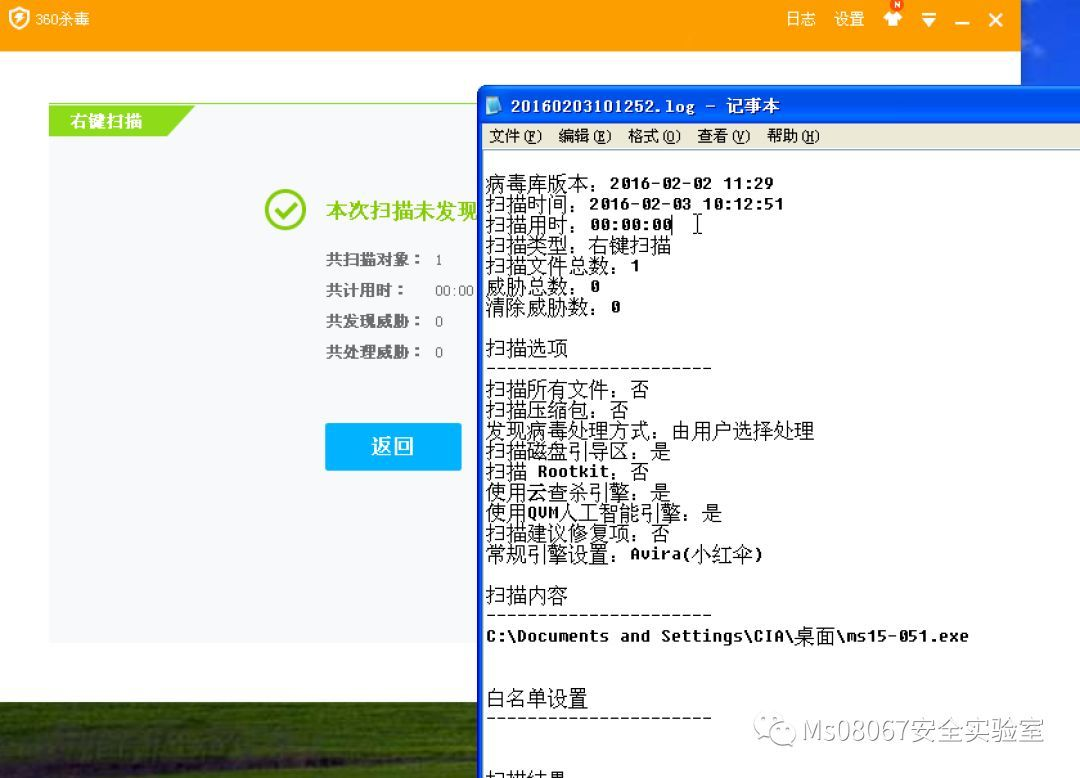Image resolution: width=1080 pixels, height=778 pixels.
Task: Click the line 扫描建议修复项: 否
Action: point(578,534)
